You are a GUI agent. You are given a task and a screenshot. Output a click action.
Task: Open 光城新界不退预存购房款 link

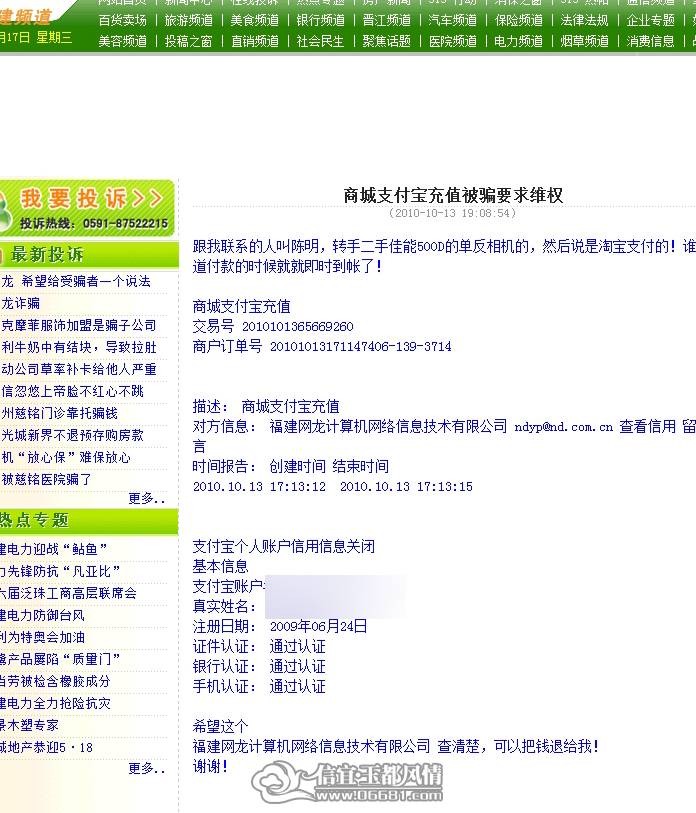pos(72,436)
